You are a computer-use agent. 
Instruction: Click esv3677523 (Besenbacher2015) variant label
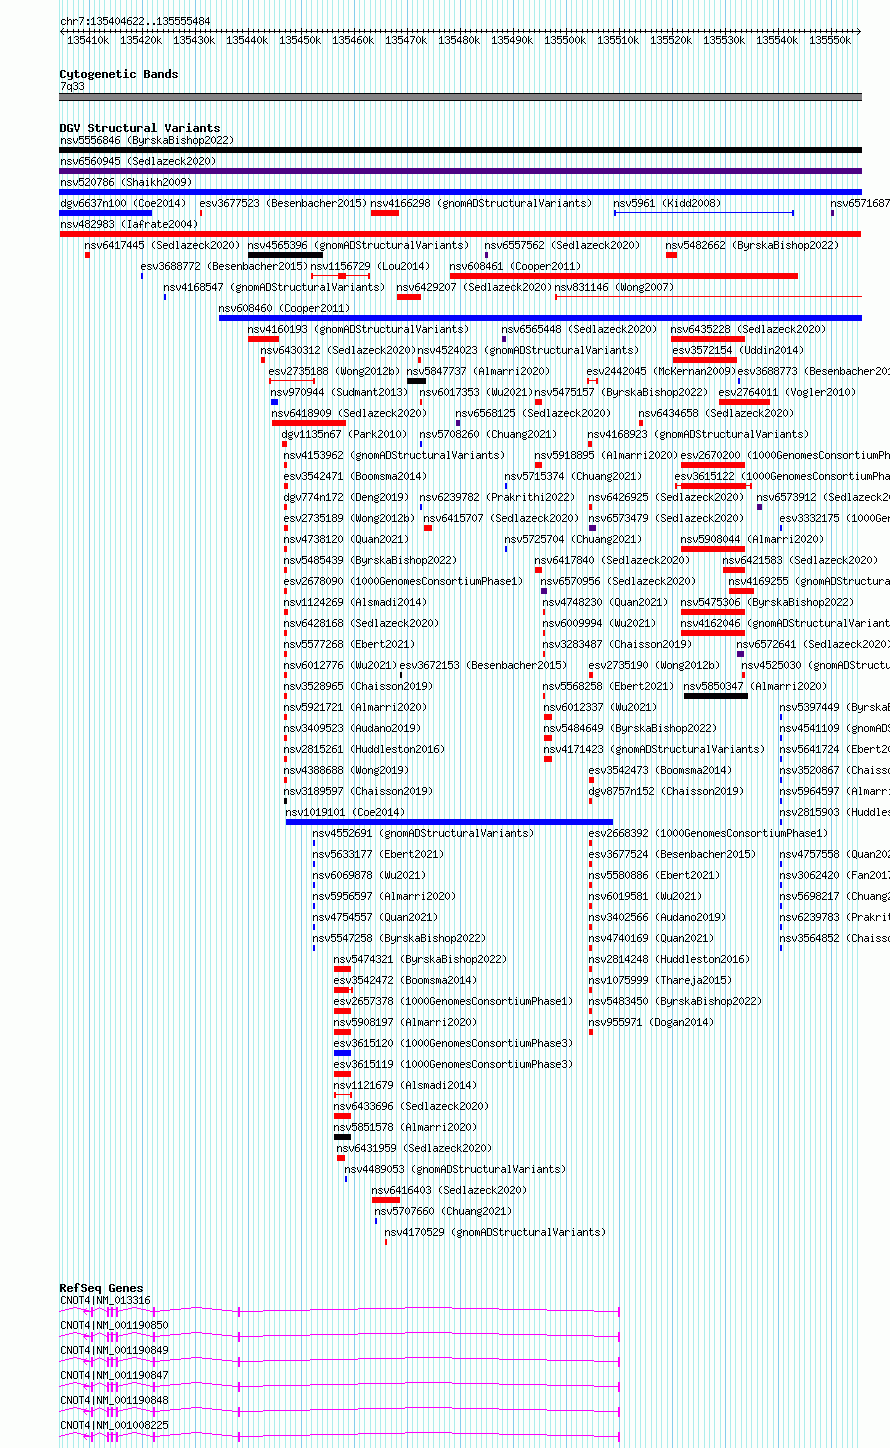click(283, 203)
